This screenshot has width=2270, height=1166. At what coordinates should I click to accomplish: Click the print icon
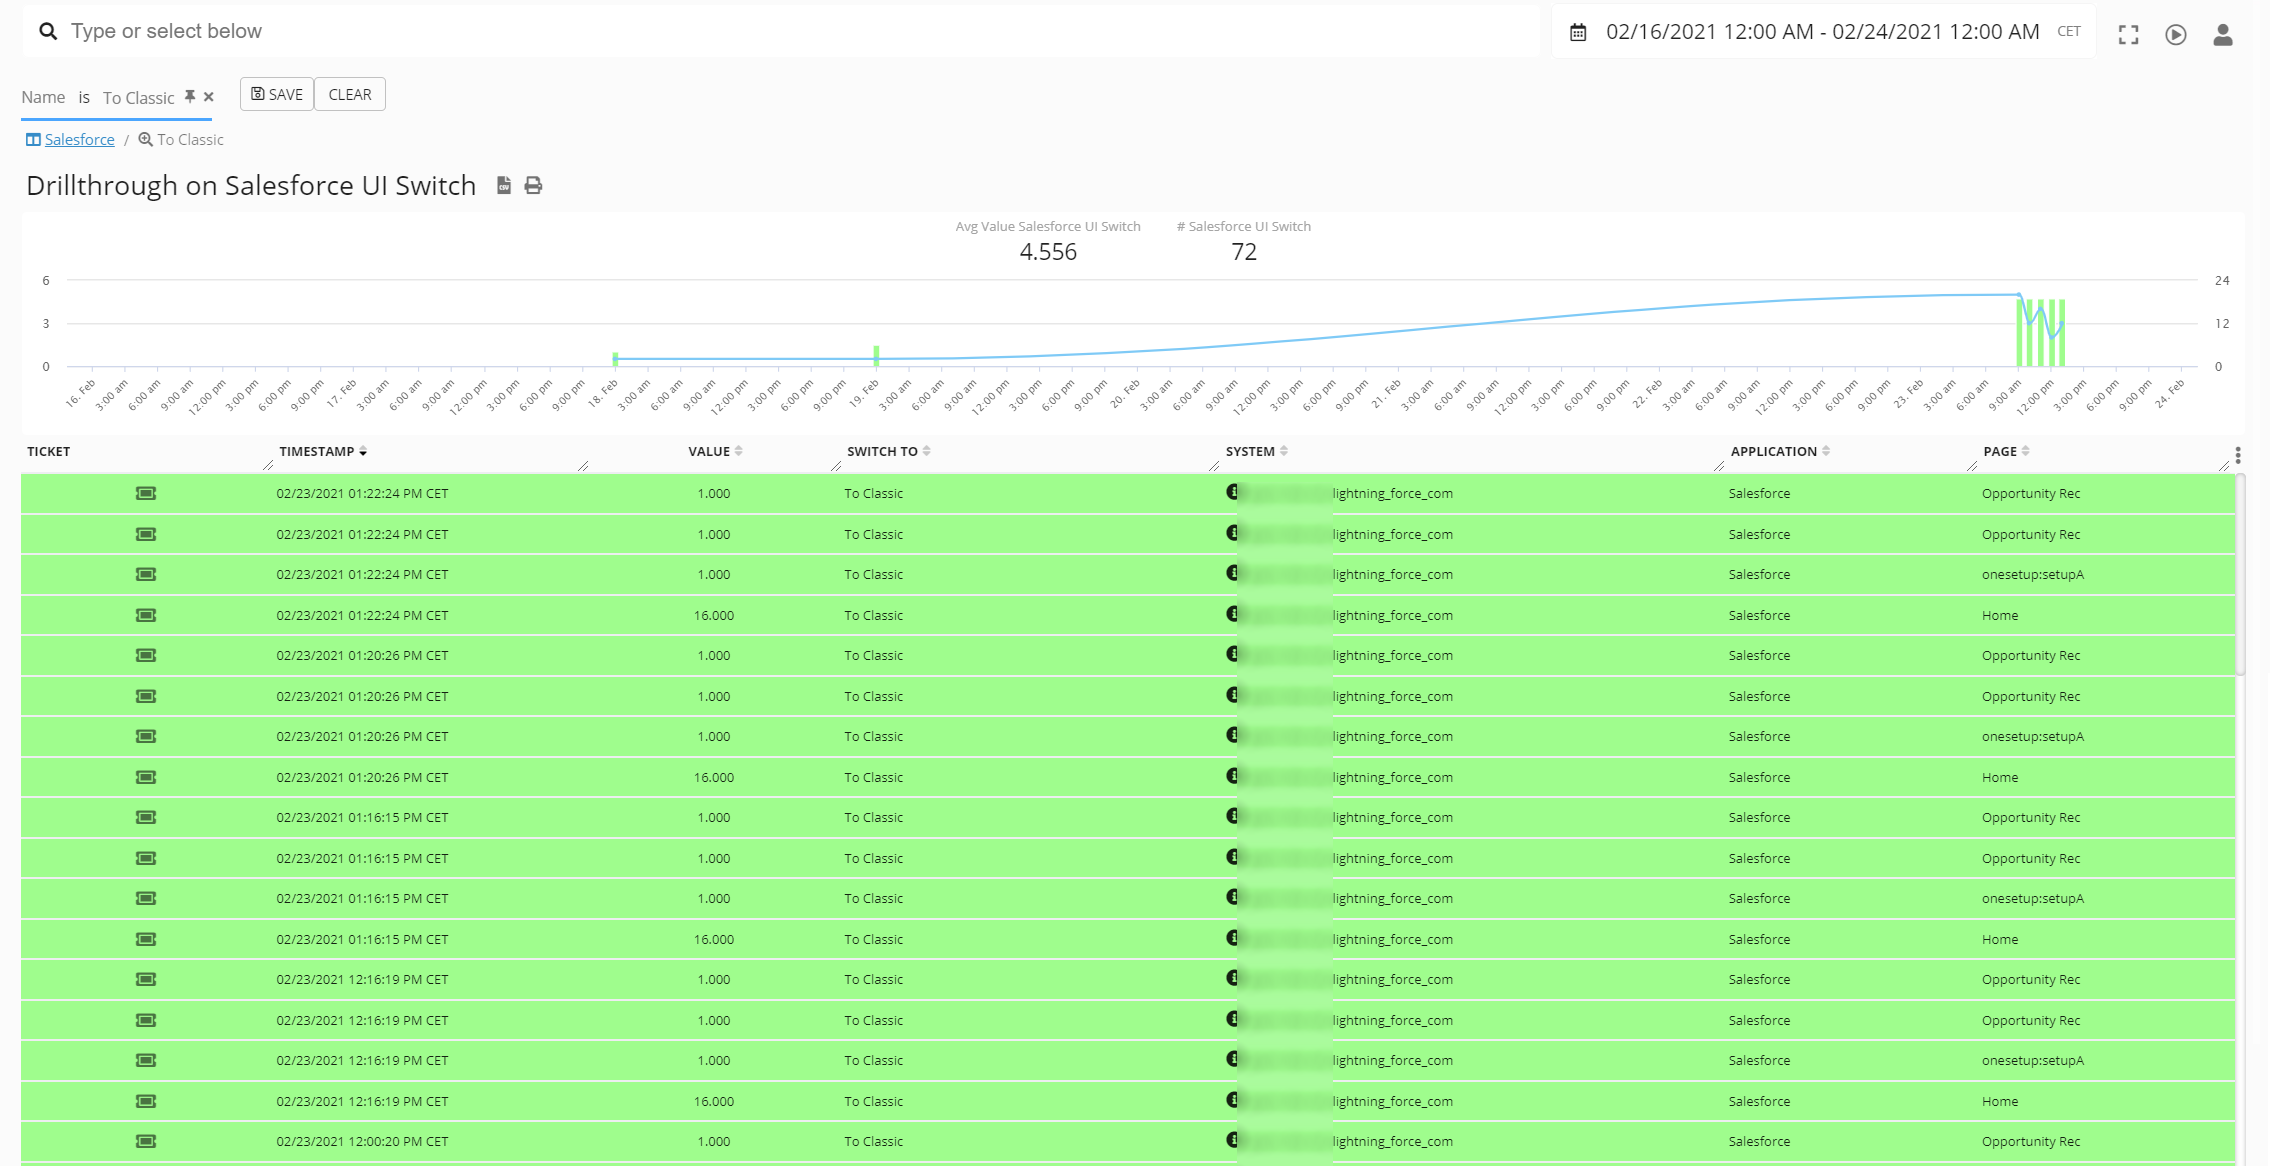533,186
